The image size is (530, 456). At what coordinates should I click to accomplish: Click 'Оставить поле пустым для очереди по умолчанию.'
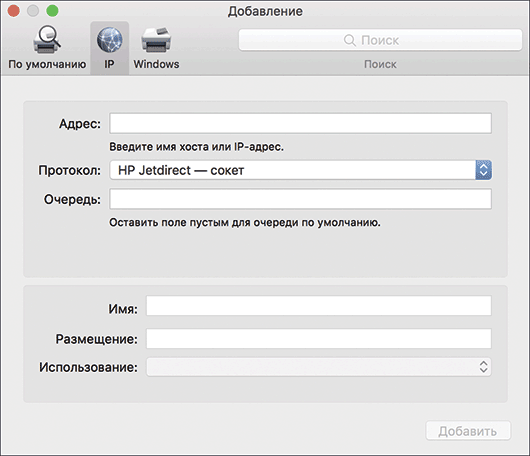(245, 222)
